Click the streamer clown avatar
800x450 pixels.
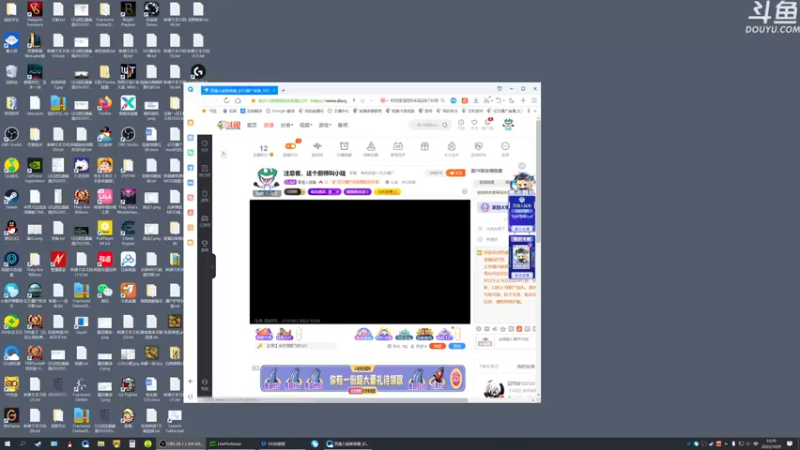click(x=266, y=181)
